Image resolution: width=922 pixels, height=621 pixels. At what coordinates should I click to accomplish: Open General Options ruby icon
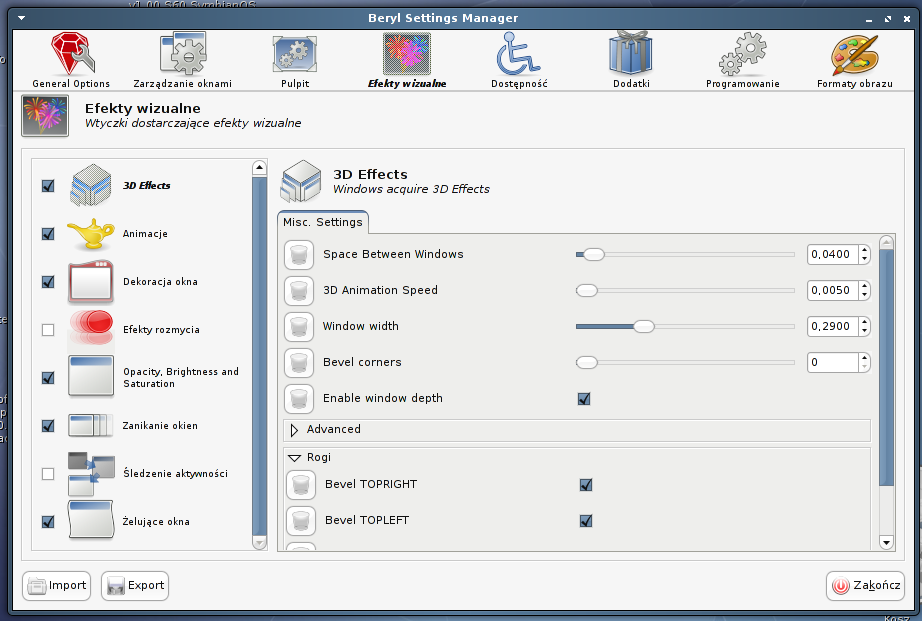coord(72,54)
